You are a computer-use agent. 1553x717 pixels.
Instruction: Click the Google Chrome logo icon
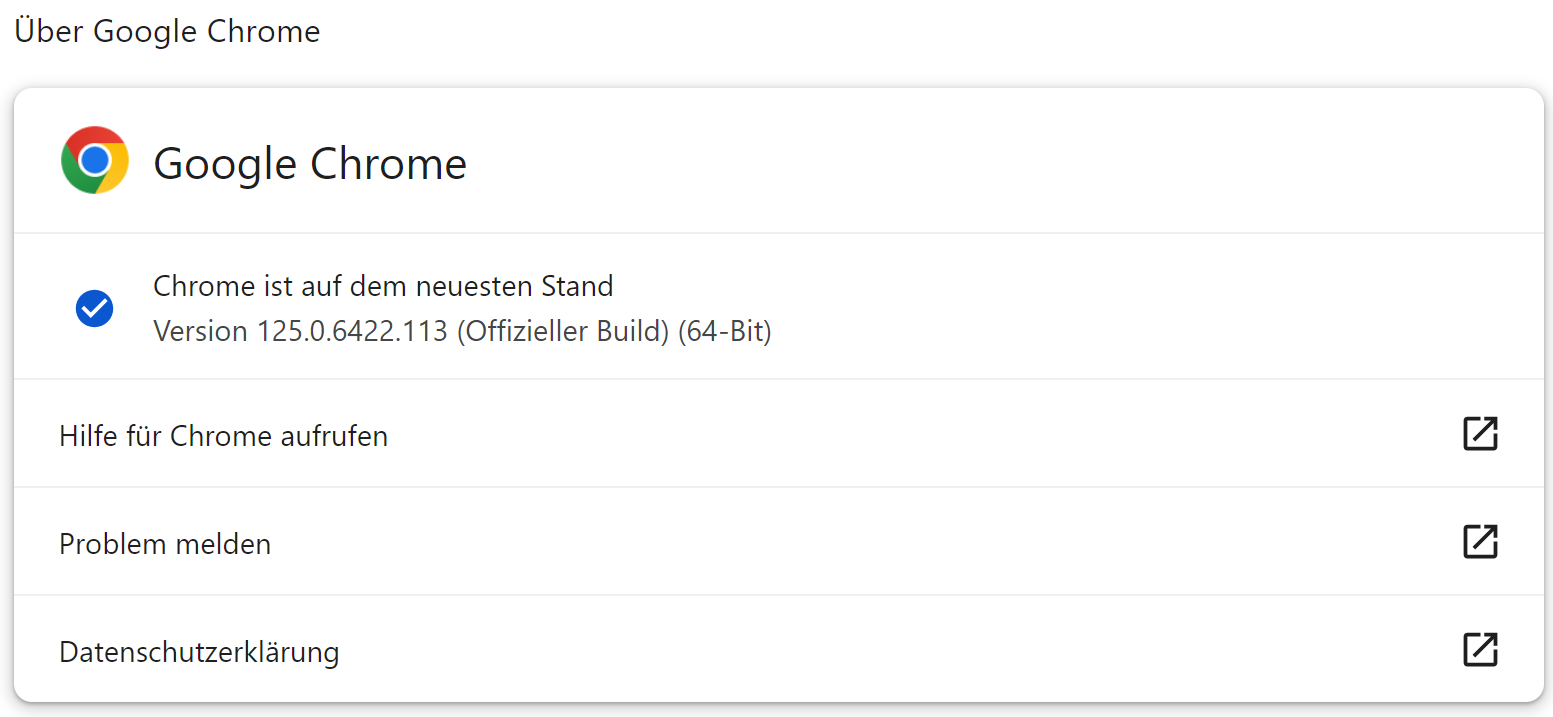[94, 160]
